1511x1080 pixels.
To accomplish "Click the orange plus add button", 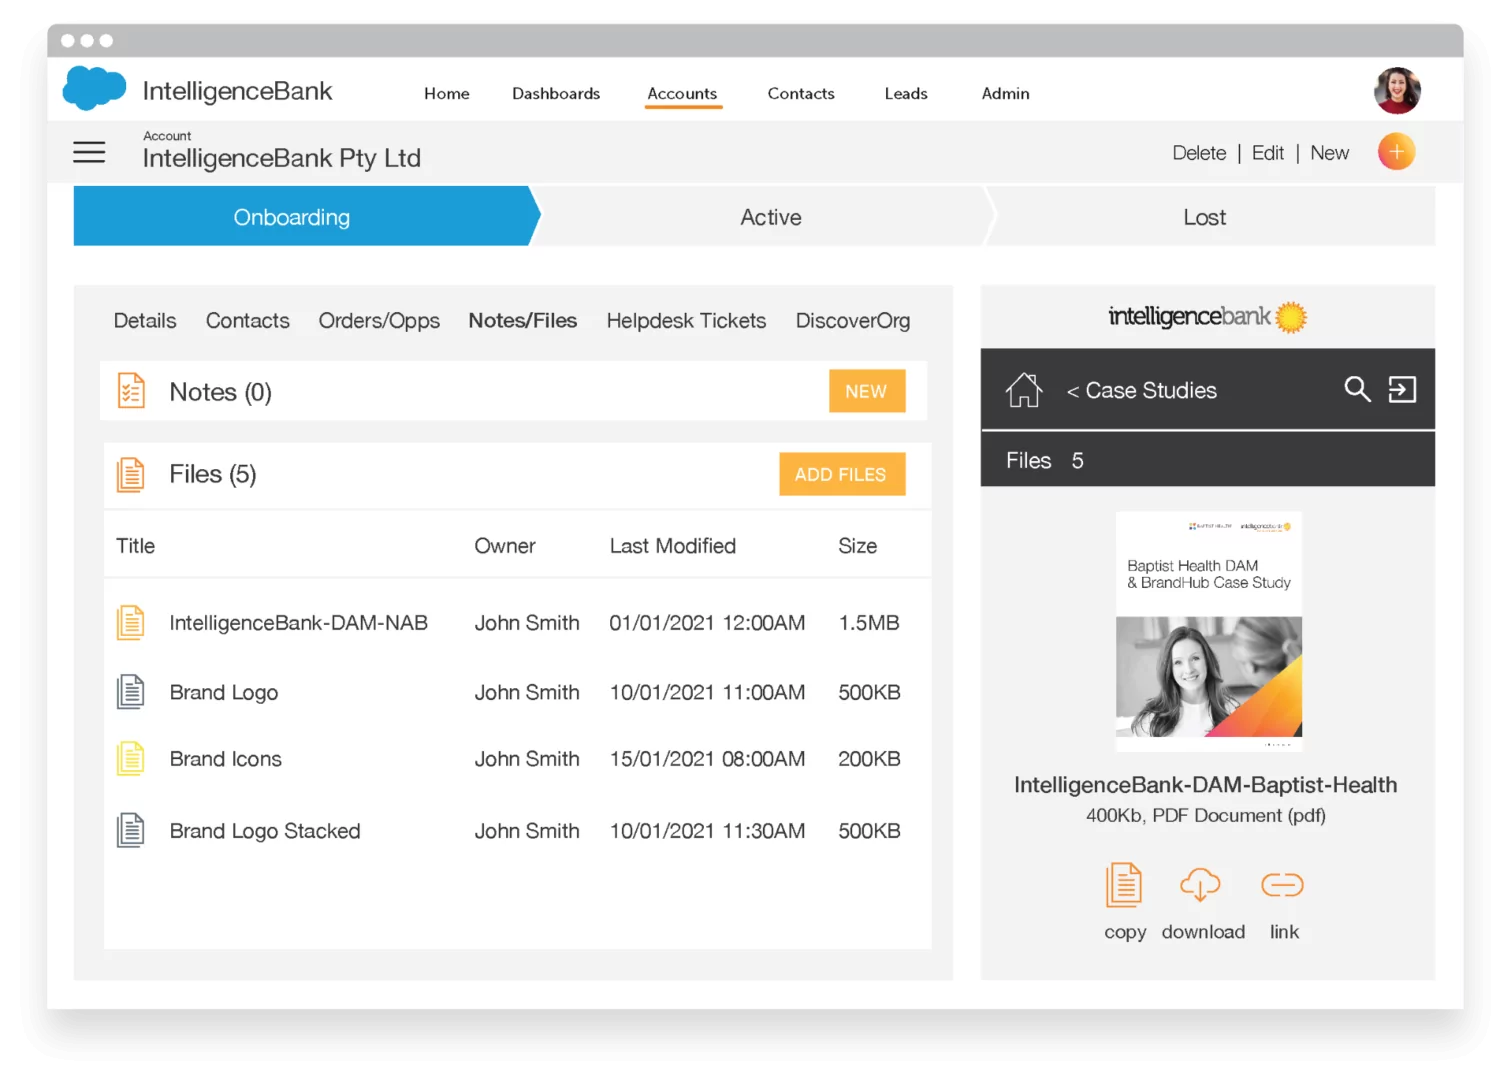I will click(1395, 152).
